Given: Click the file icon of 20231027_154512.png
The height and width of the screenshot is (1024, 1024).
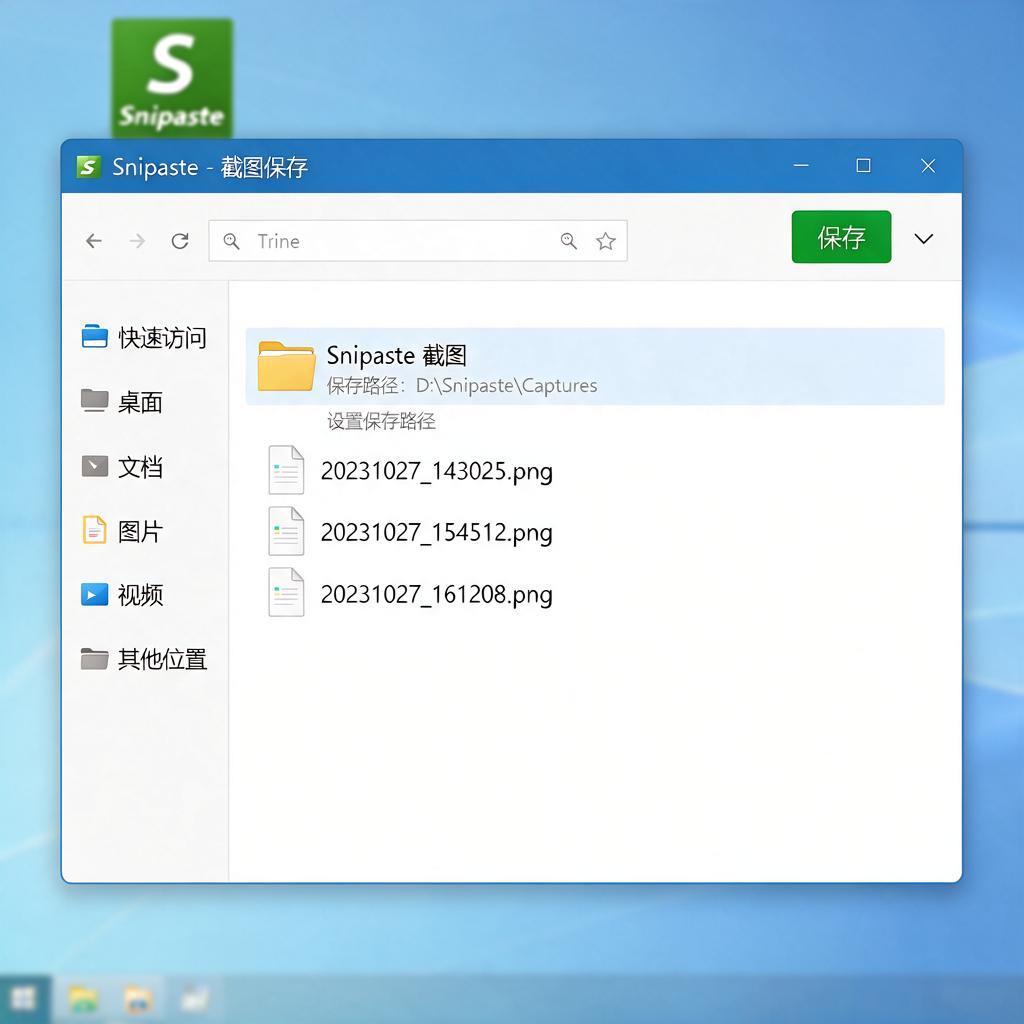Looking at the screenshot, I should point(286,531).
